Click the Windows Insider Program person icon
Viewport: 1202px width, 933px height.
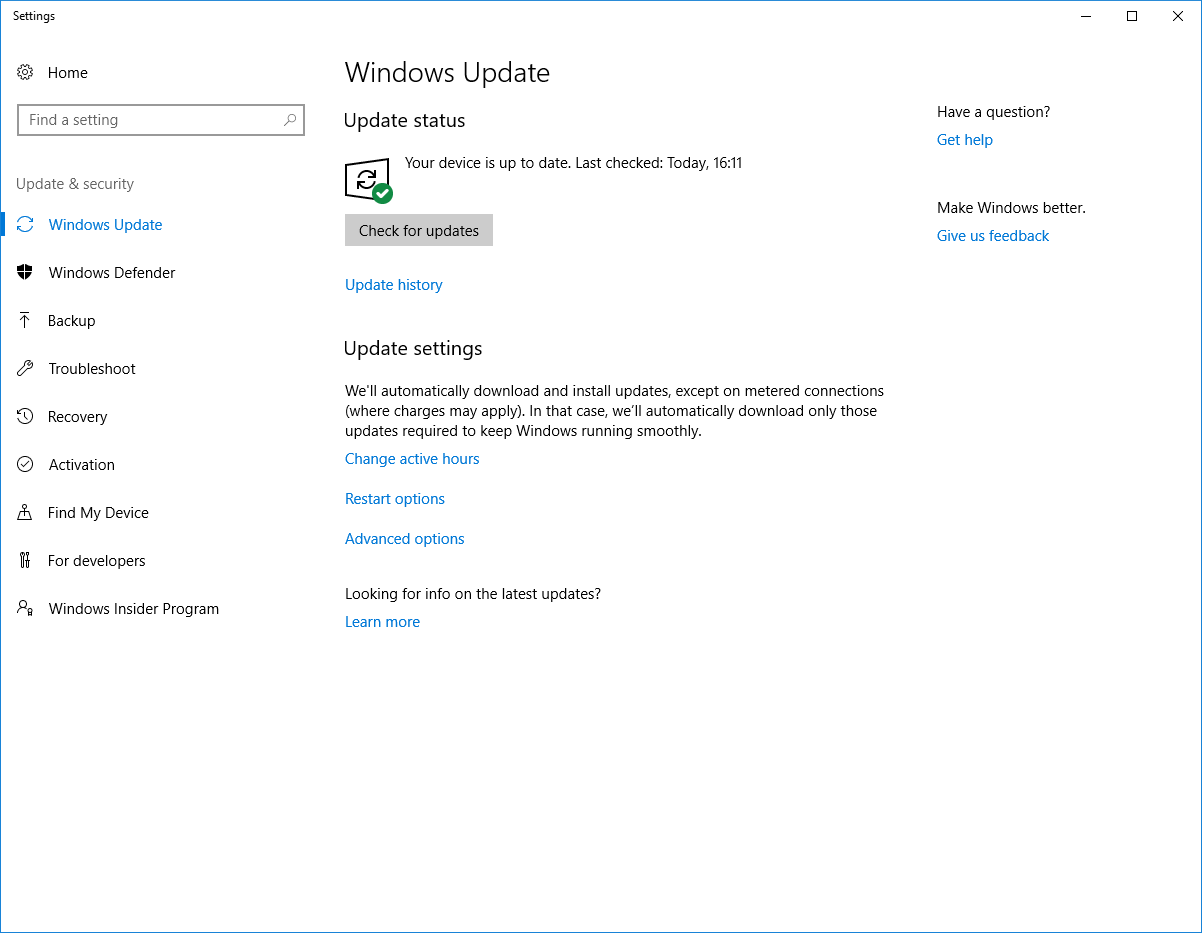click(25, 608)
